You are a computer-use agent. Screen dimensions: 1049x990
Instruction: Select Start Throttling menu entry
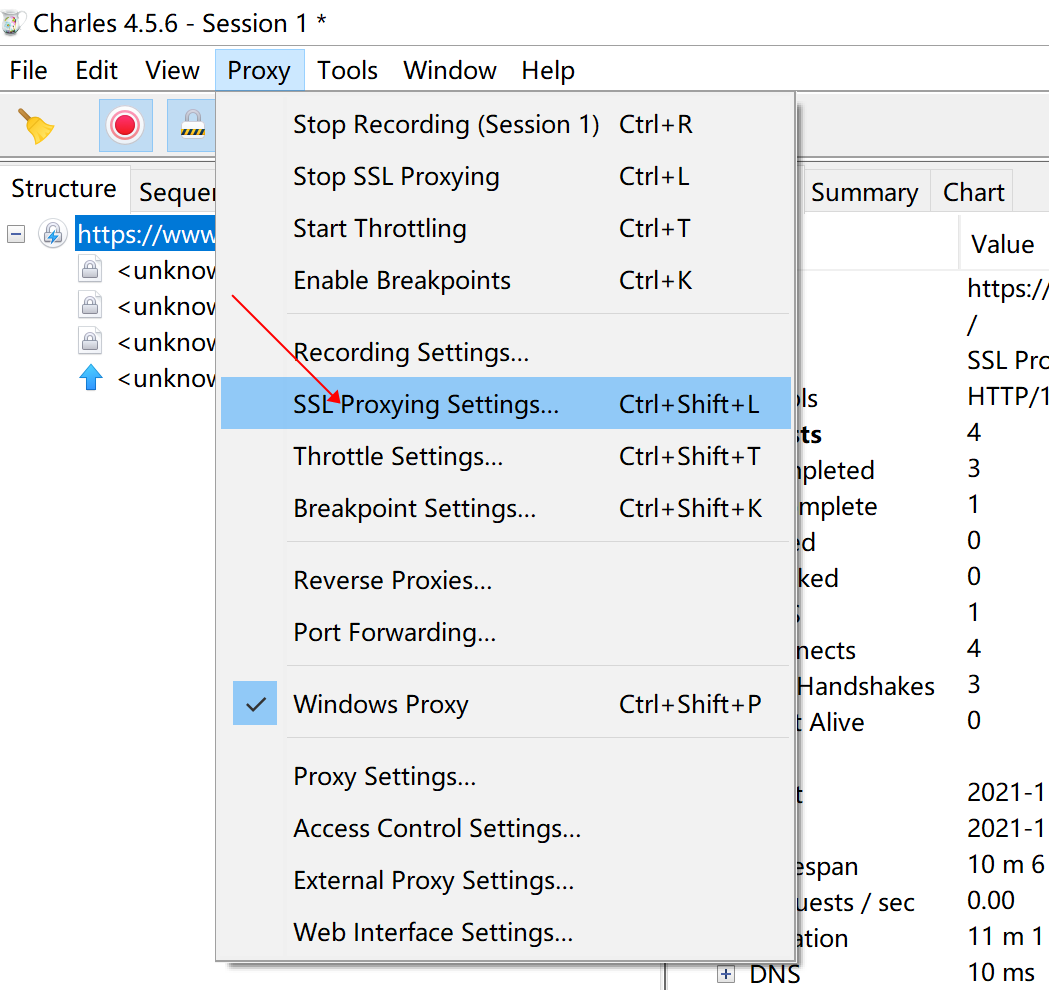[379, 228]
